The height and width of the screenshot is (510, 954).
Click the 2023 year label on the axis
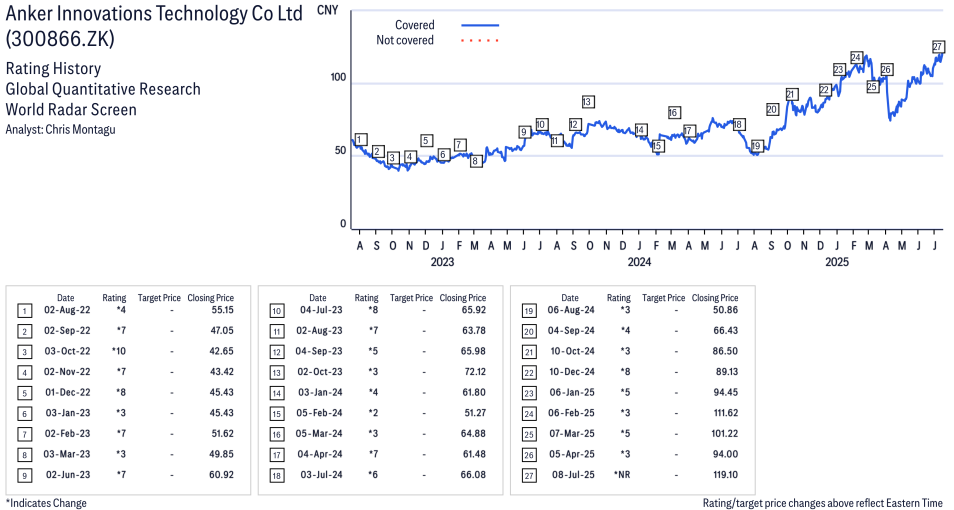442,262
